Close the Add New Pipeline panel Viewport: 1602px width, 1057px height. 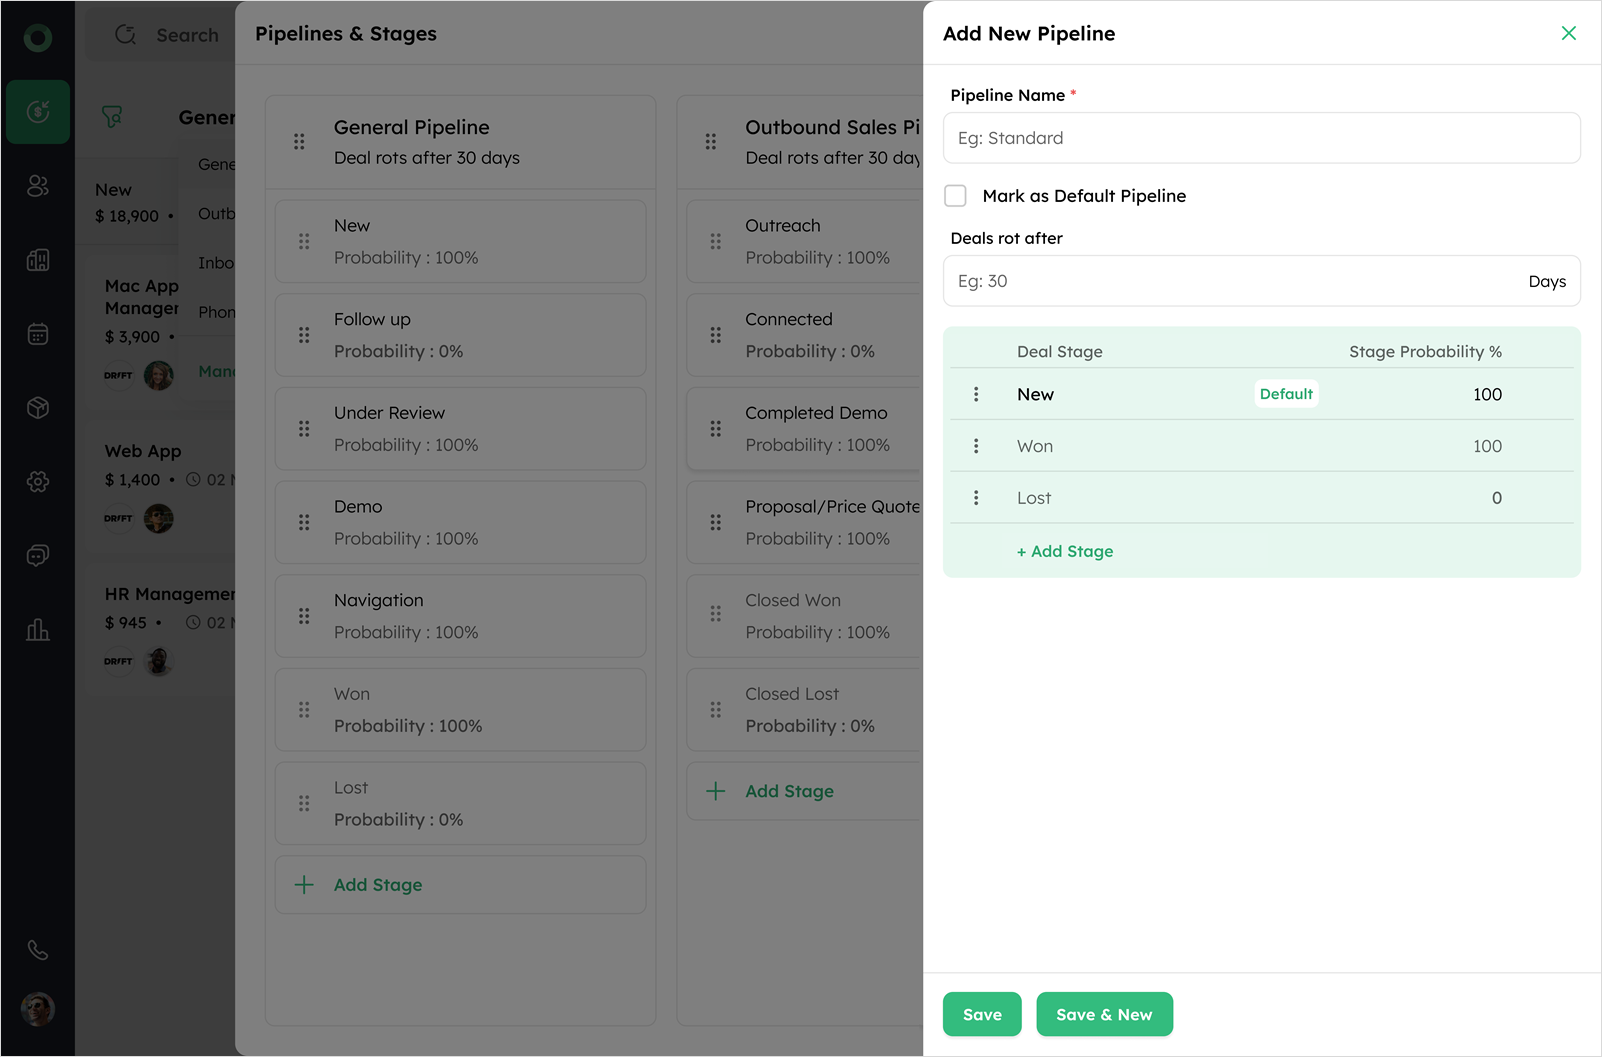(x=1568, y=33)
